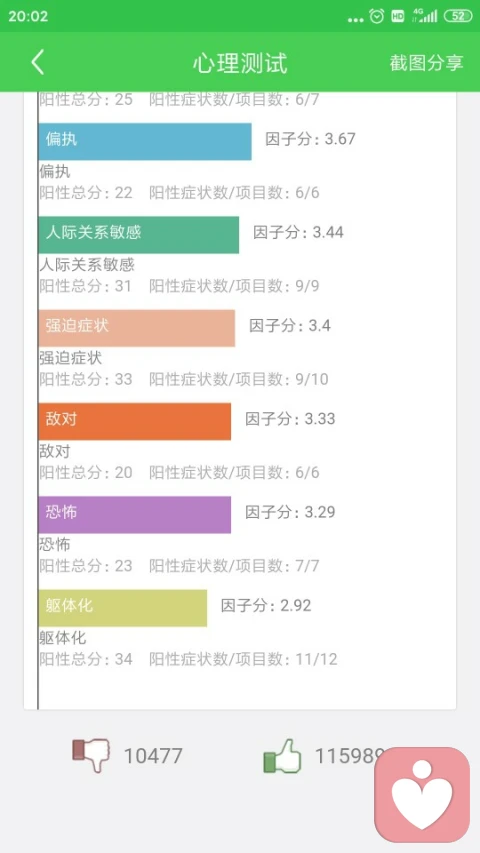
Task: Click the 10477 dislike count
Action: coord(153,756)
